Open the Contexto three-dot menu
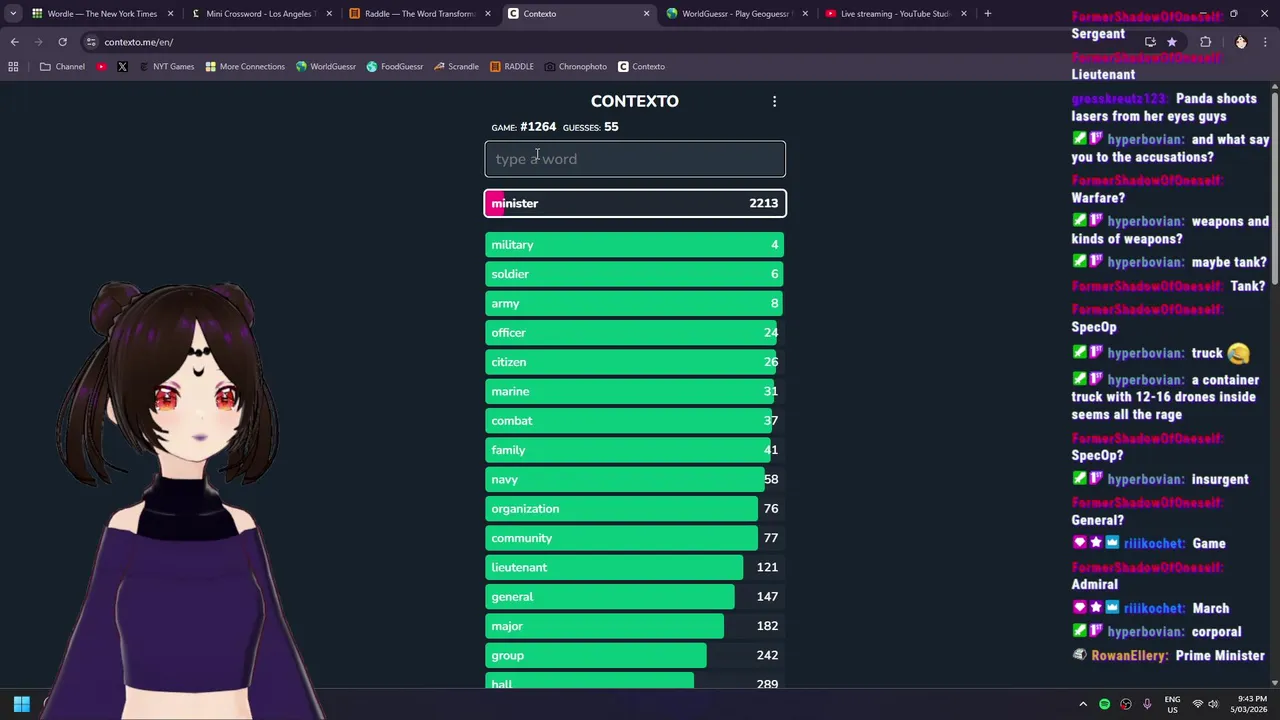Viewport: 1280px width, 720px height. (x=774, y=101)
